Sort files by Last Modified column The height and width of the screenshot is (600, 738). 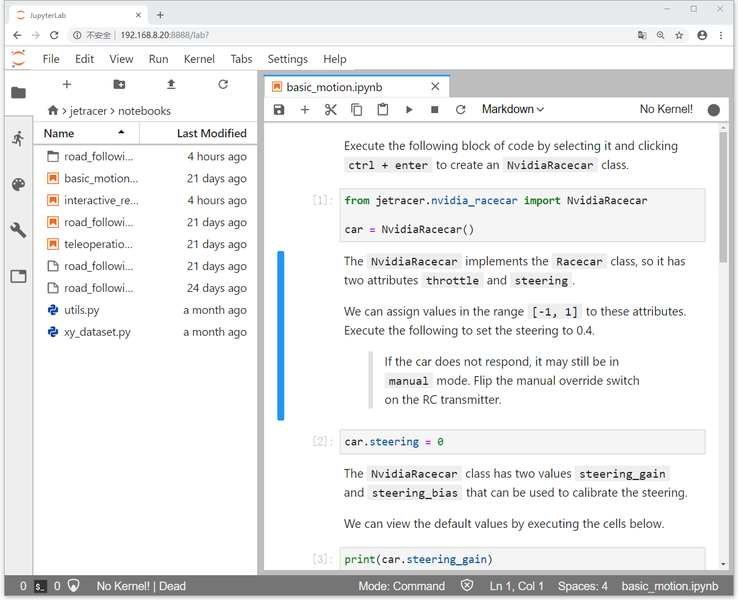tap(199, 133)
